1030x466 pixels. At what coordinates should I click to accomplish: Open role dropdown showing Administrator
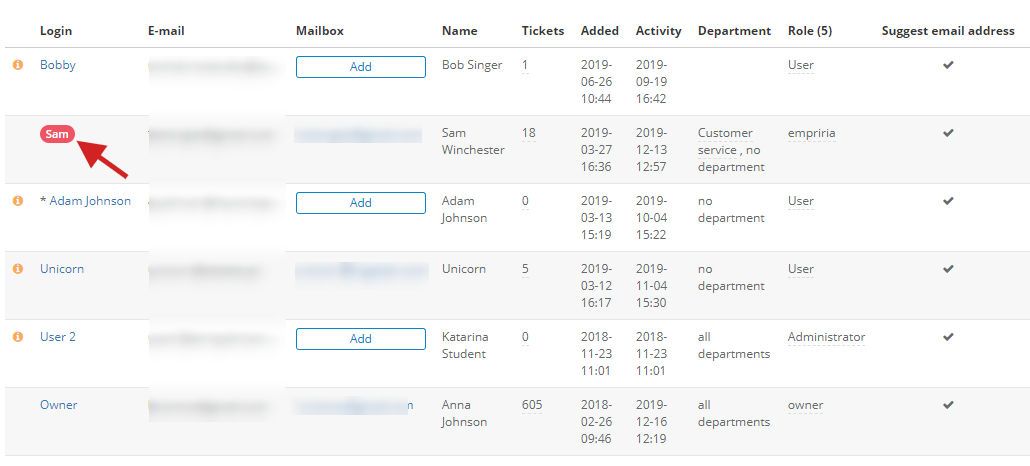pos(826,337)
